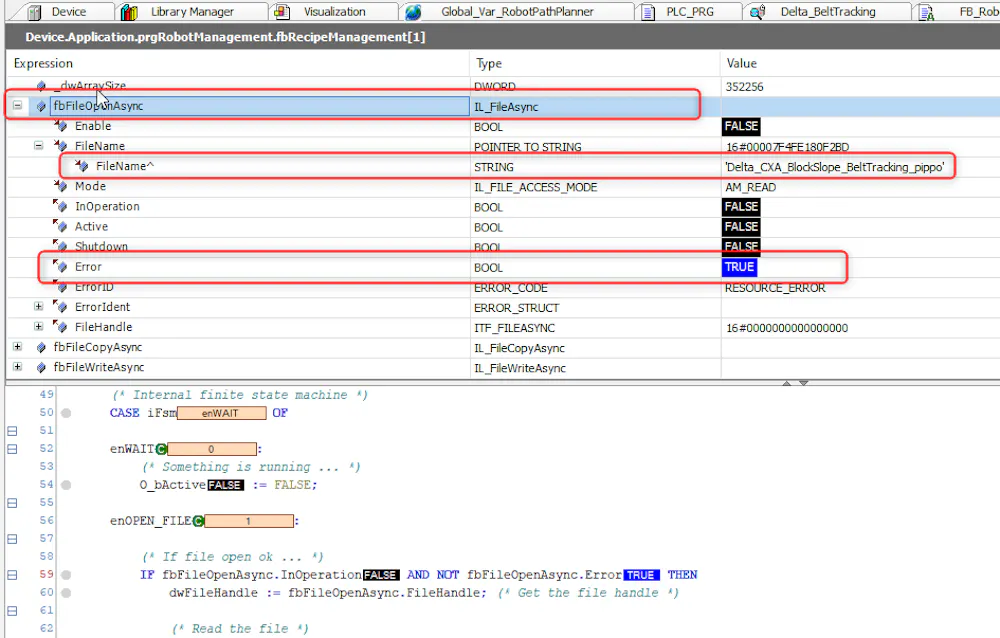Switch to the Visualization tab
This screenshot has height=638, width=1000.
[x=333, y=11]
